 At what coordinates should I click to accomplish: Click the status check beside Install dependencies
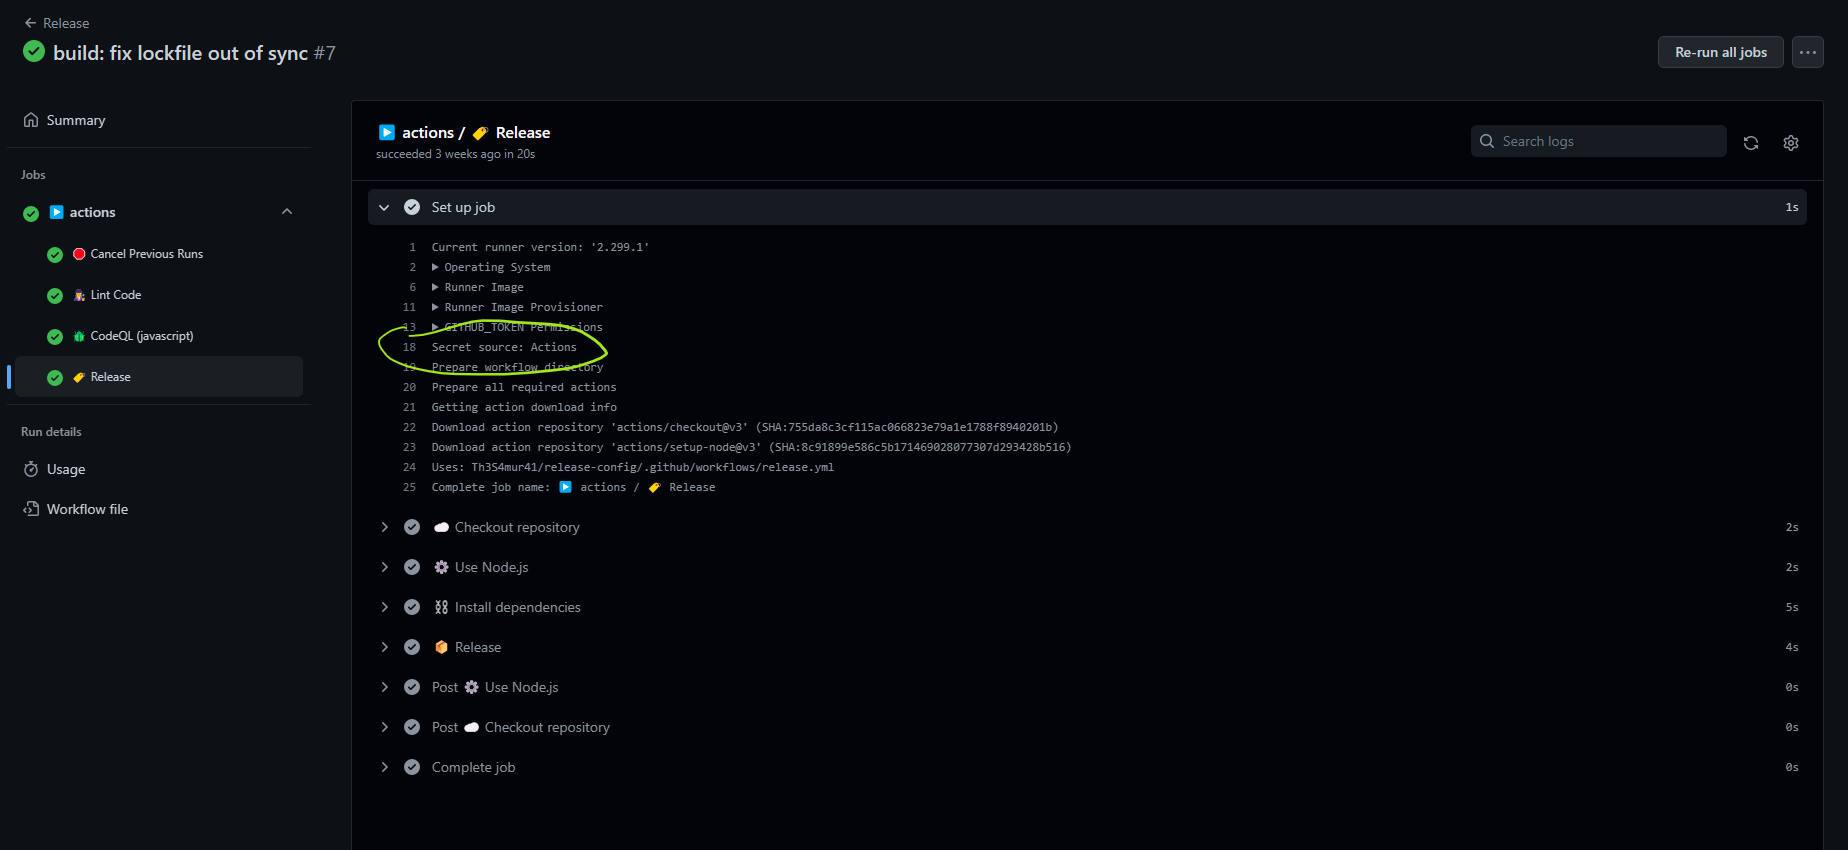click(412, 607)
